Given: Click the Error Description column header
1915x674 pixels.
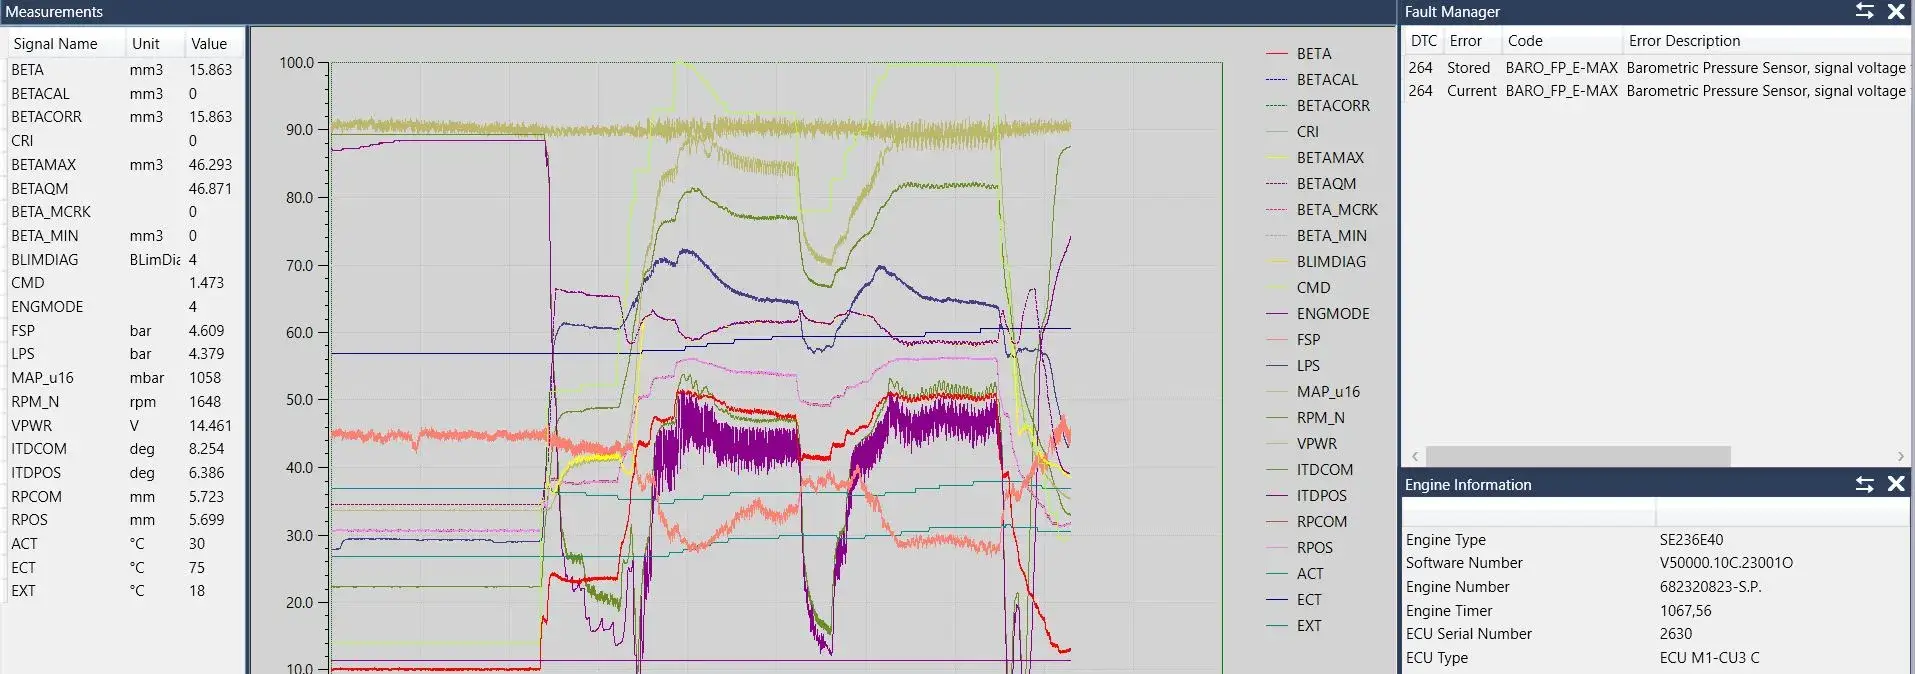Looking at the screenshot, I should 1684,41.
